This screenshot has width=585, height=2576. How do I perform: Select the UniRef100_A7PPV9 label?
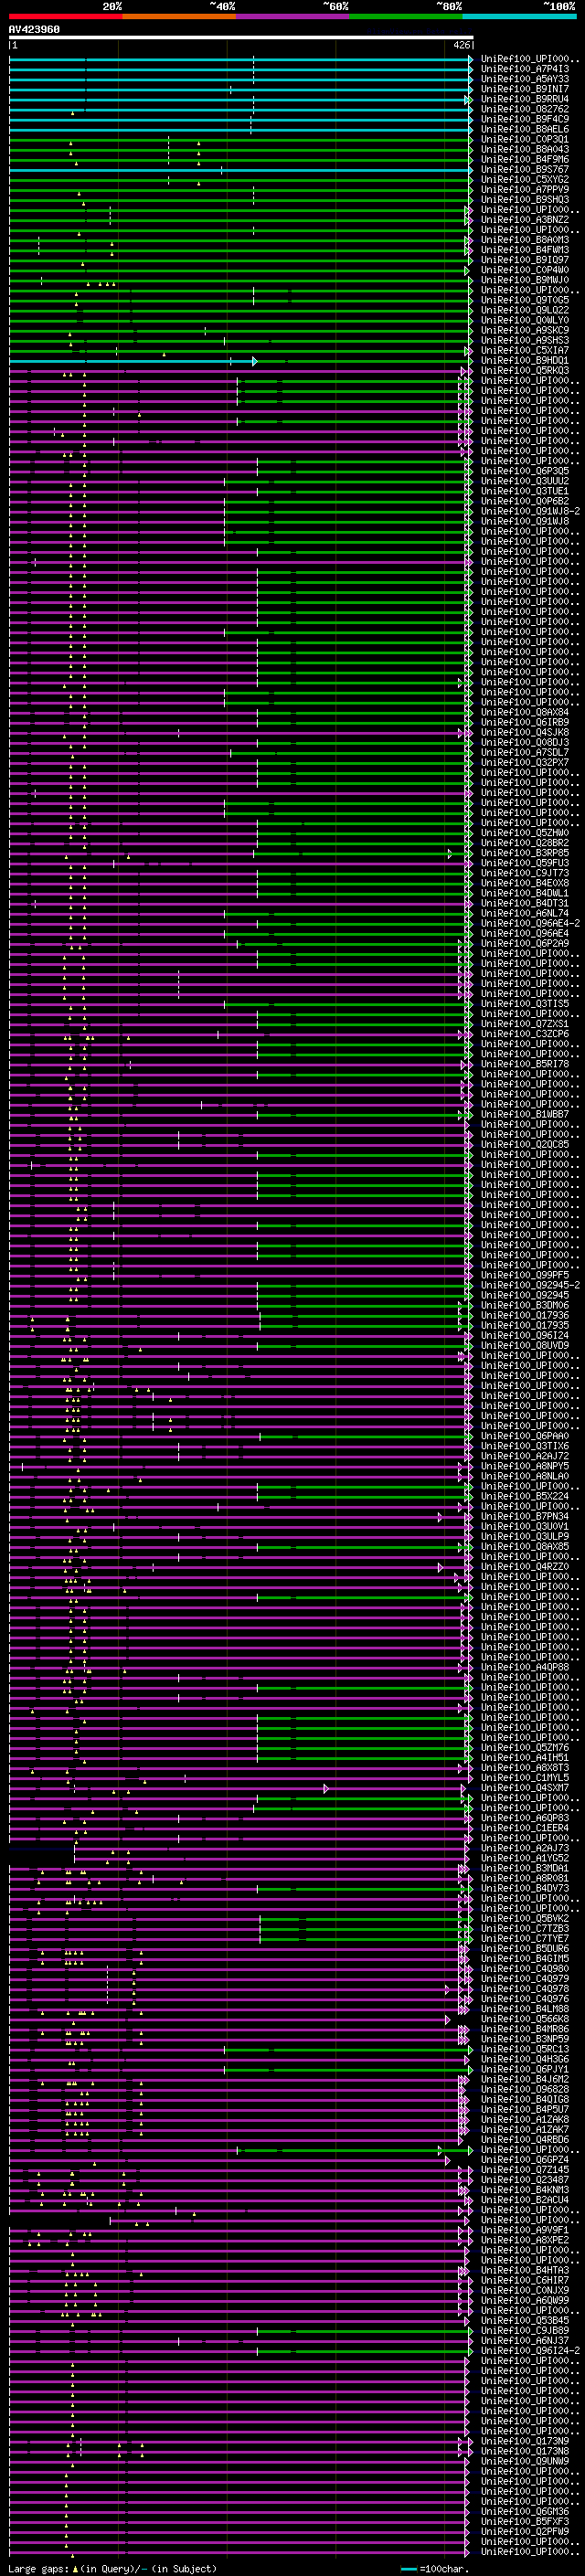pyautogui.click(x=525, y=189)
